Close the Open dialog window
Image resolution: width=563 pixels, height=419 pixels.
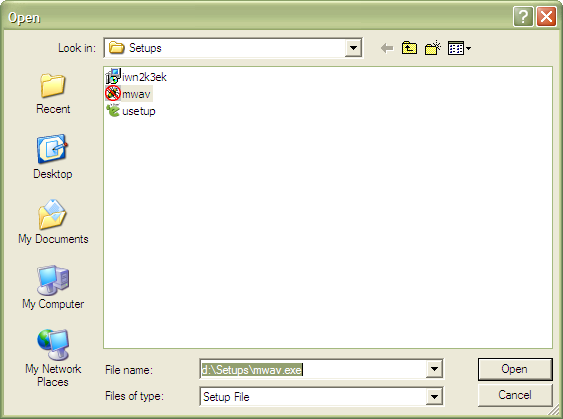[x=546, y=17]
